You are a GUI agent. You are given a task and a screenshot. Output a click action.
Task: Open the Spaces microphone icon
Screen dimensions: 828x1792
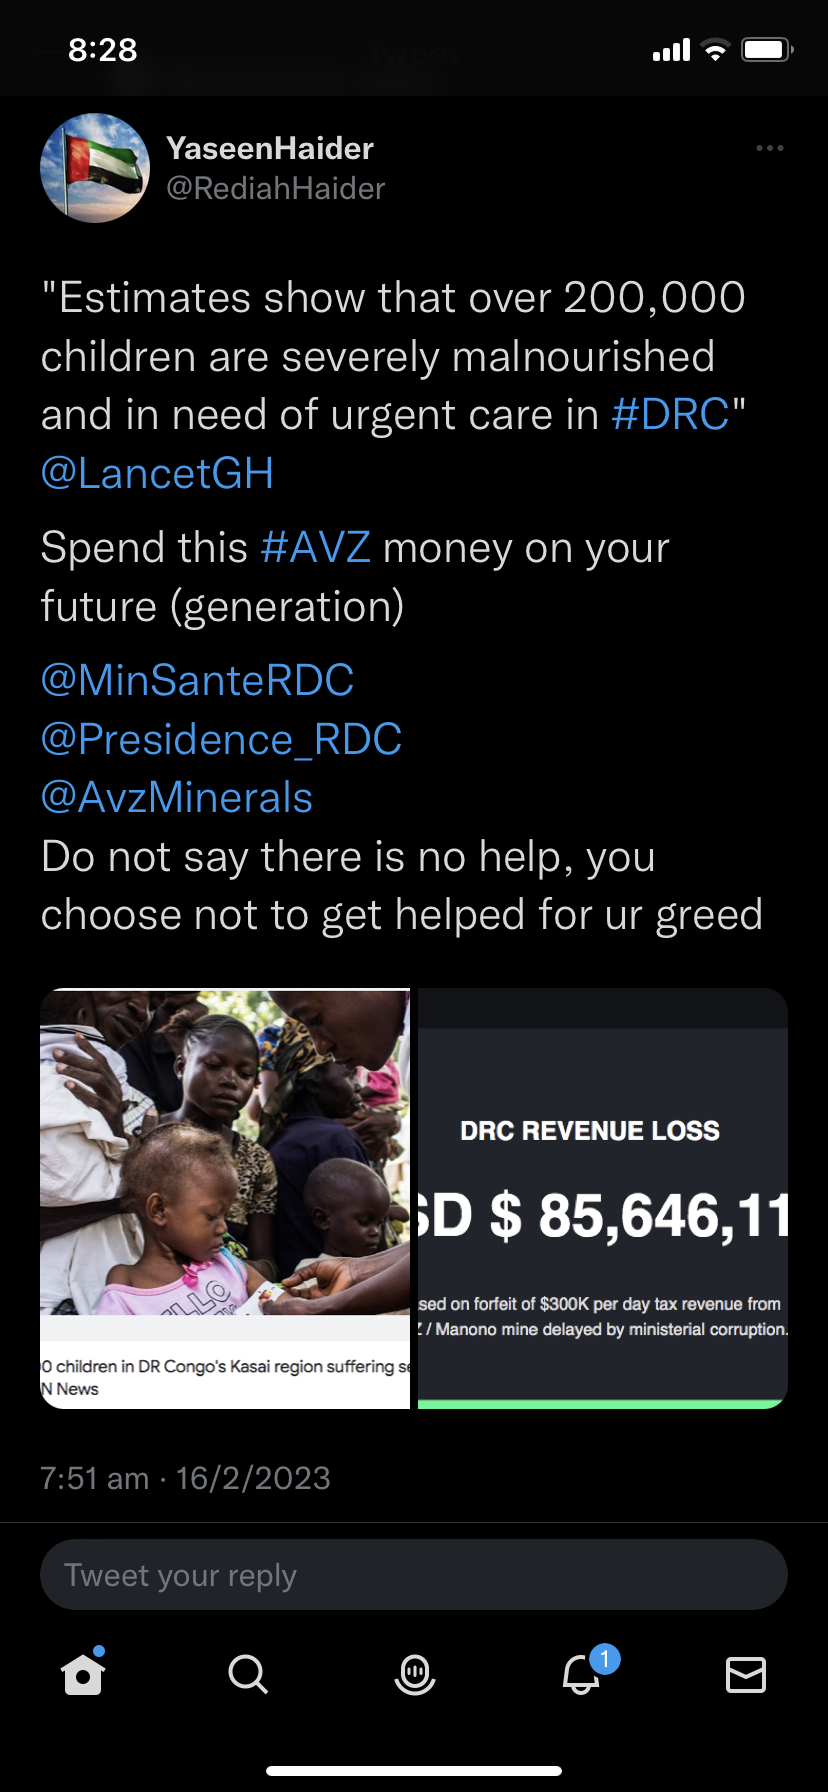pyautogui.click(x=414, y=1674)
